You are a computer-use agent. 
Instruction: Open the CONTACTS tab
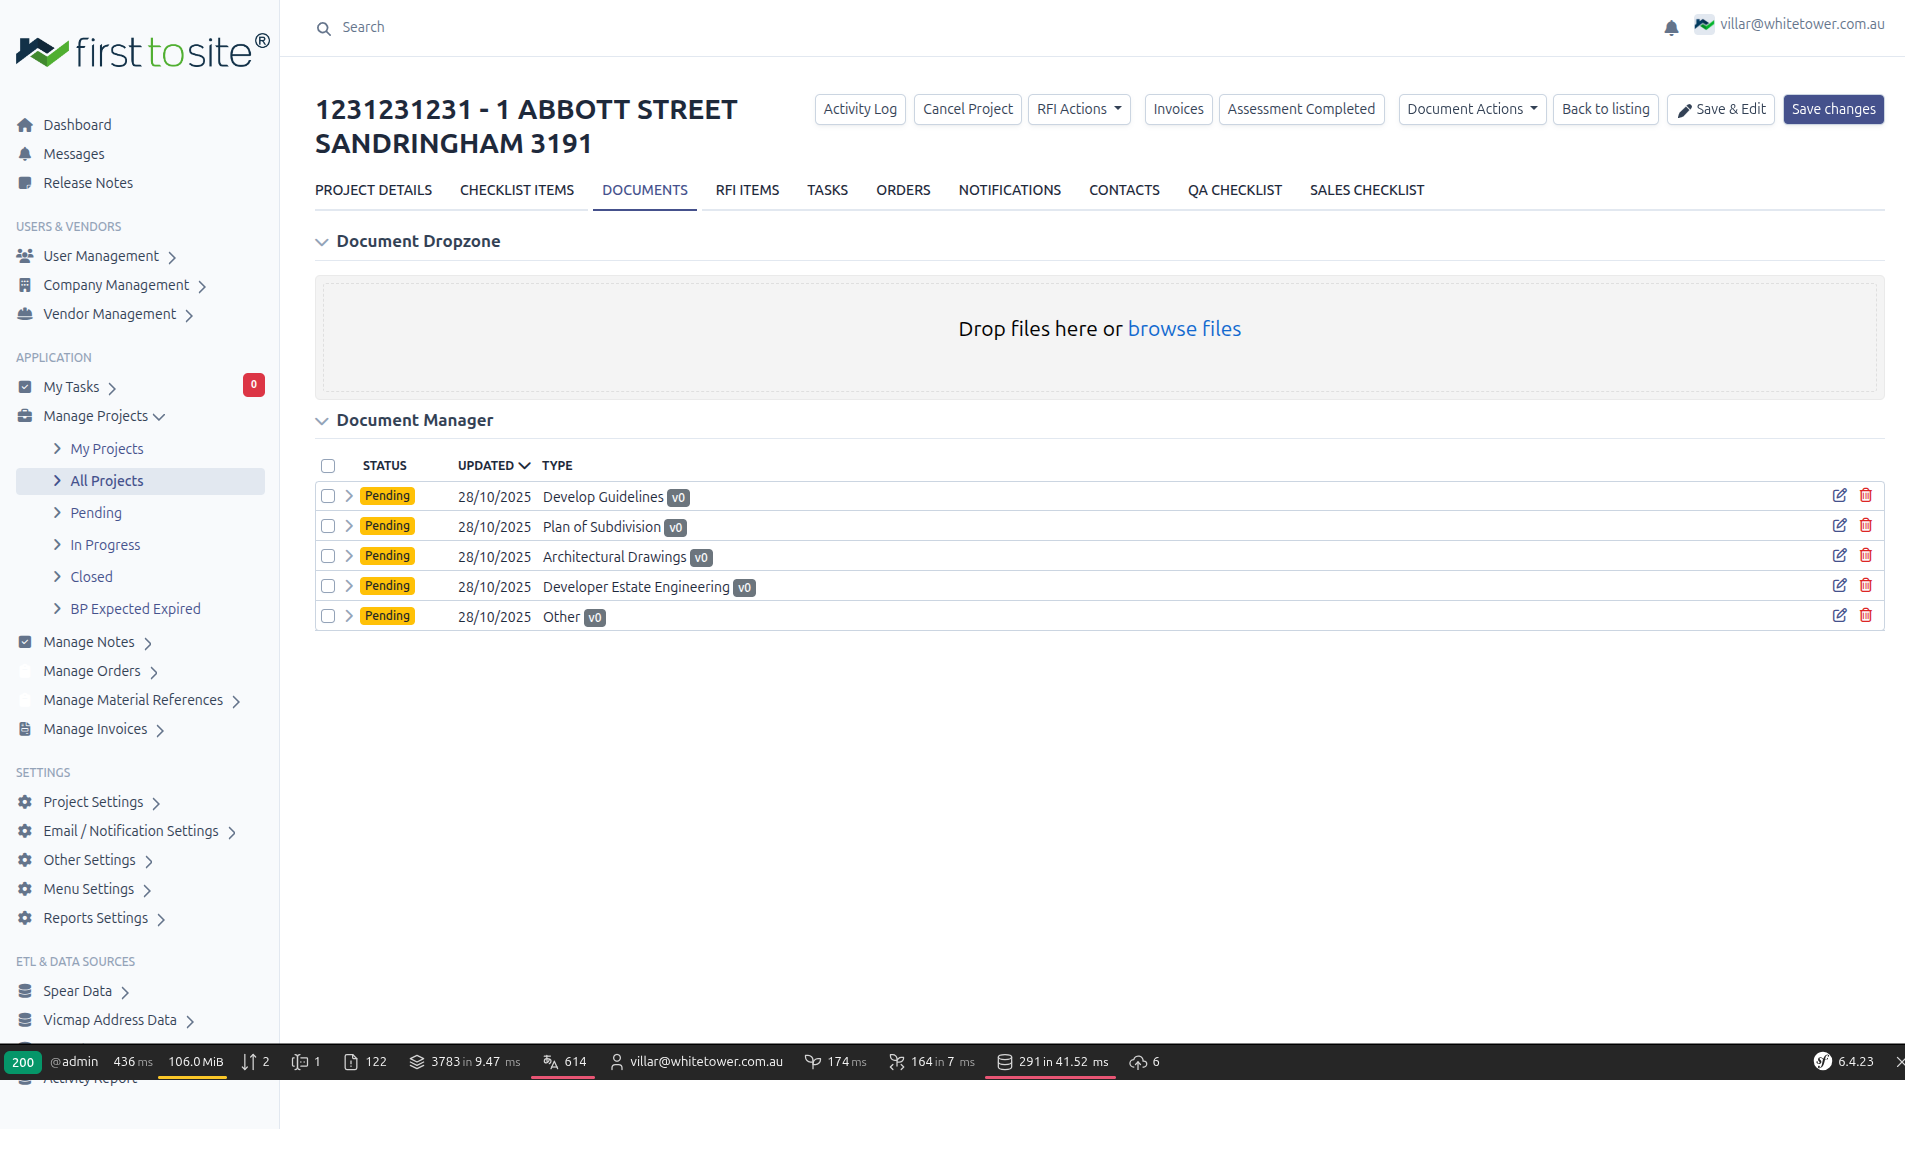1124,190
